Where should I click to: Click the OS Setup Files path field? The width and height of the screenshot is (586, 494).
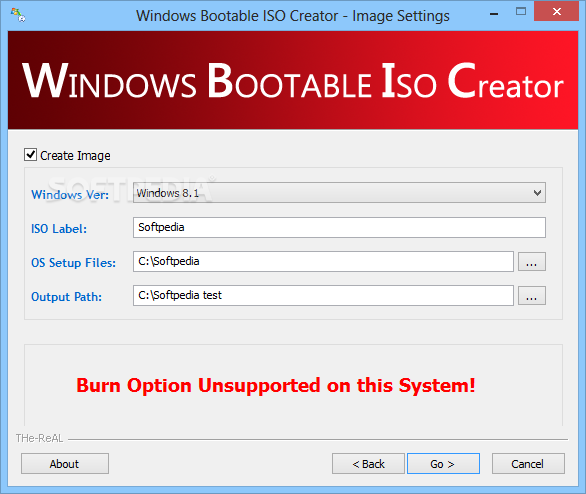coord(323,262)
